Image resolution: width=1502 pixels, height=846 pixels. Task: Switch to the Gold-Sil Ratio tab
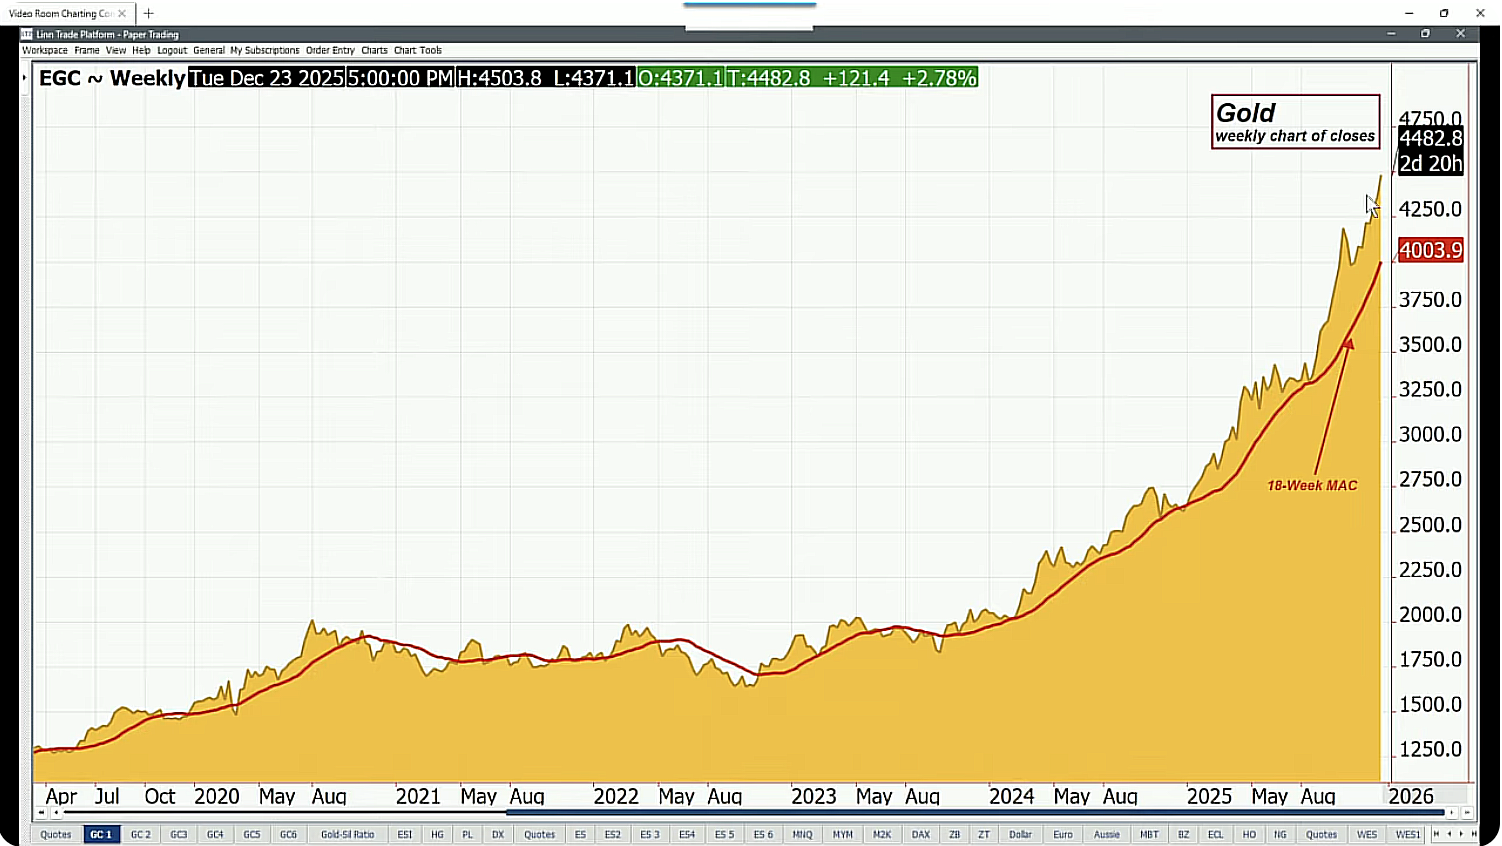click(347, 834)
